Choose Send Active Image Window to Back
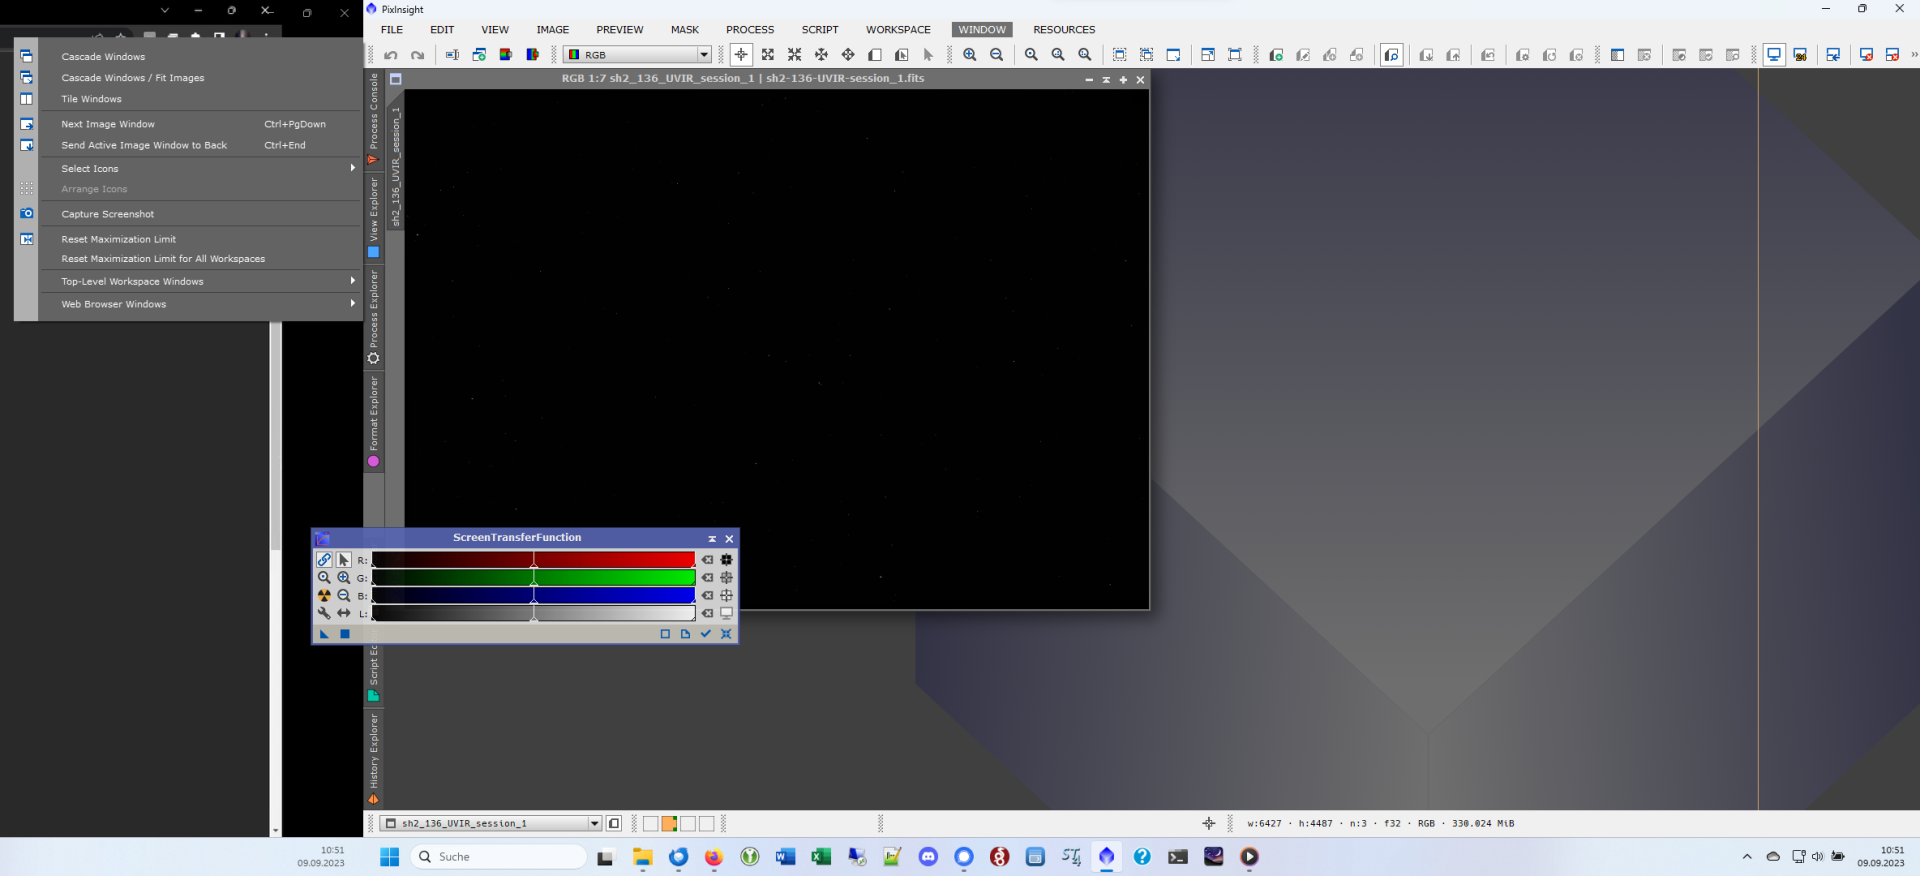 (200, 145)
